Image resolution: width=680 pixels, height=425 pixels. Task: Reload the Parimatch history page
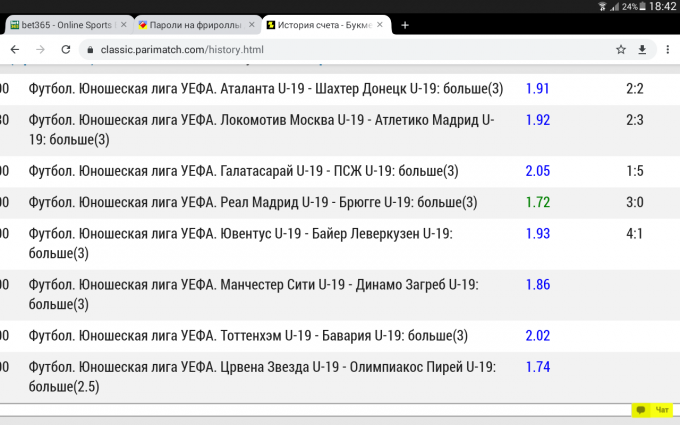65,49
